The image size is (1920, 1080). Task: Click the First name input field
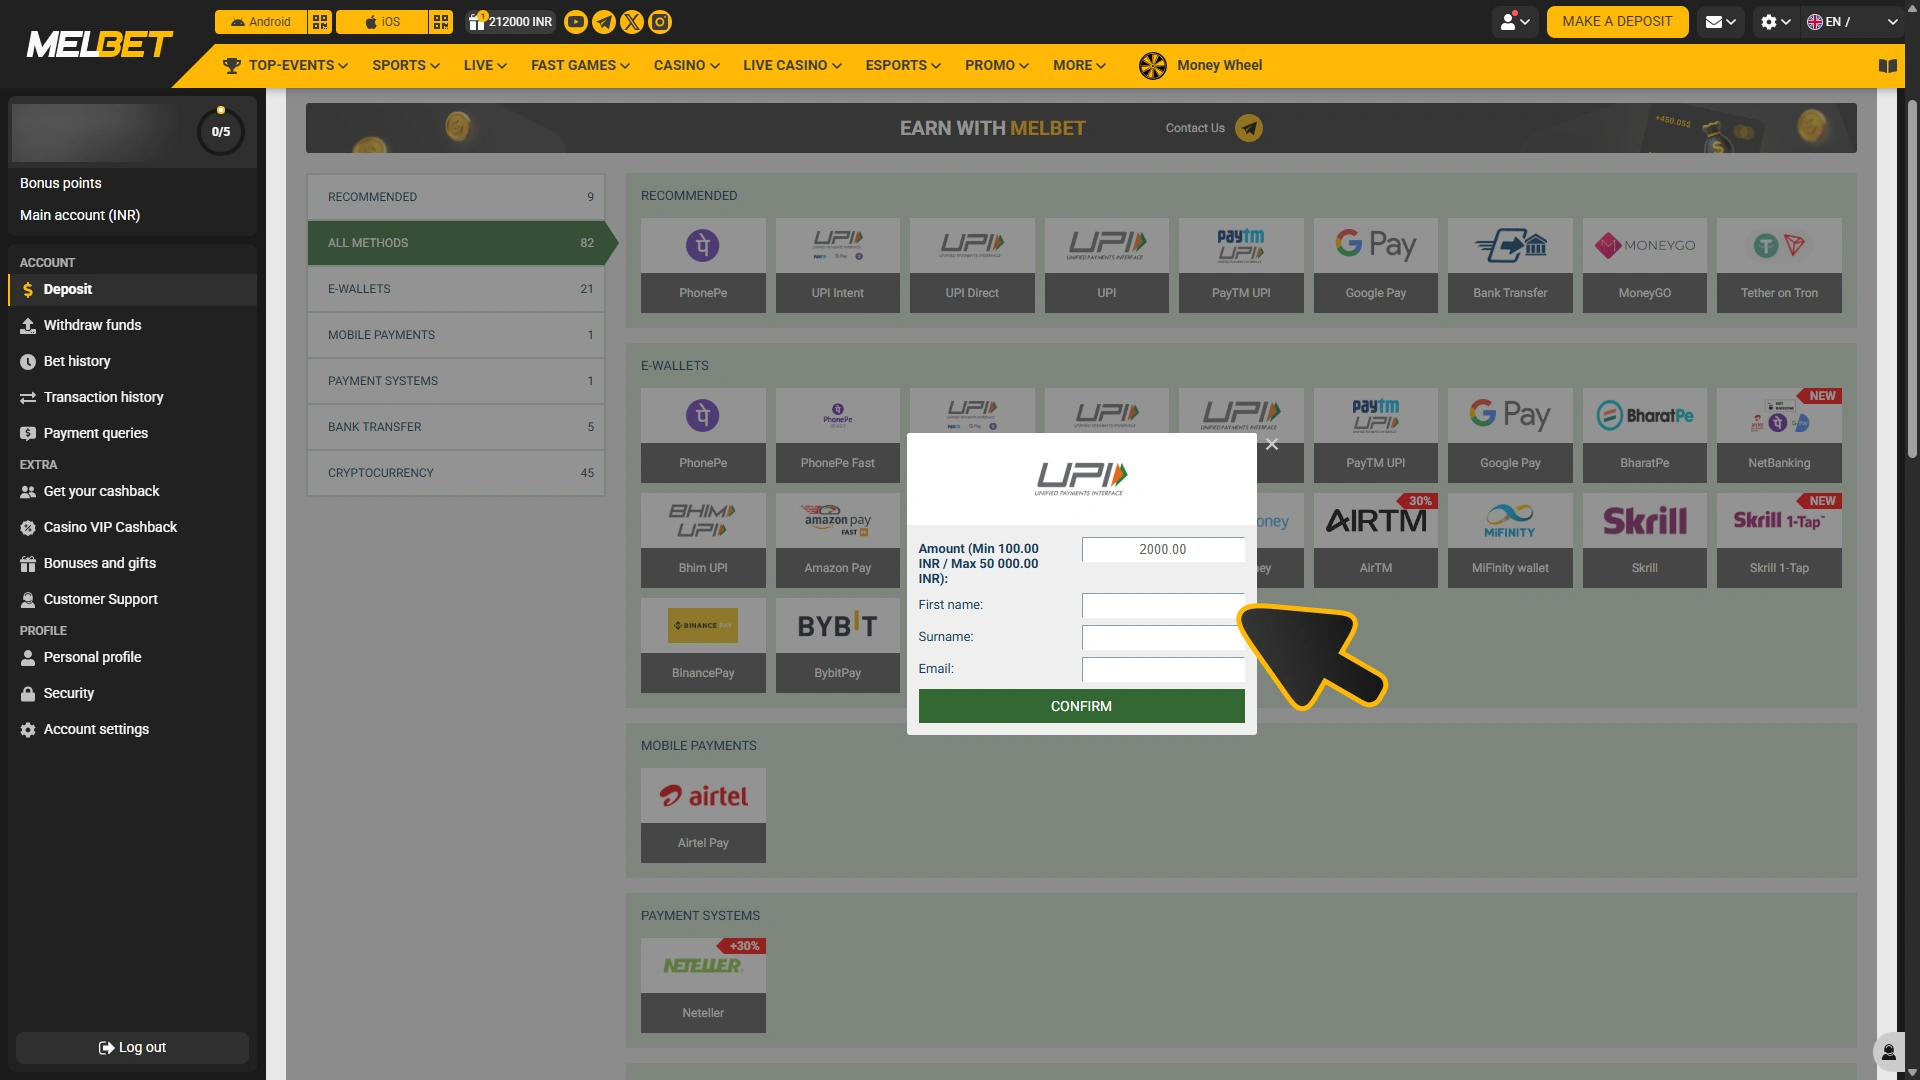pyautogui.click(x=1163, y=605)
